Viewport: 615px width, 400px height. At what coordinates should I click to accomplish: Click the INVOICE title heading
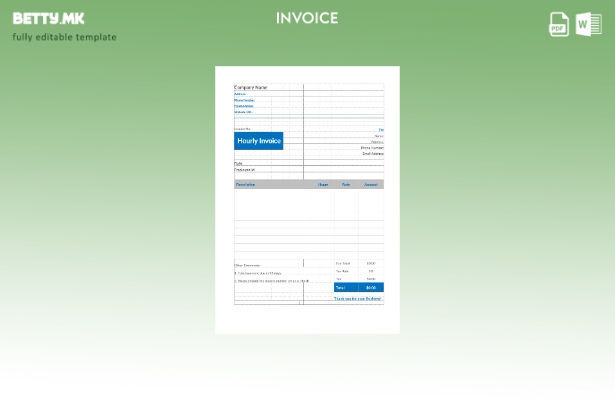(x=307, y=18)
